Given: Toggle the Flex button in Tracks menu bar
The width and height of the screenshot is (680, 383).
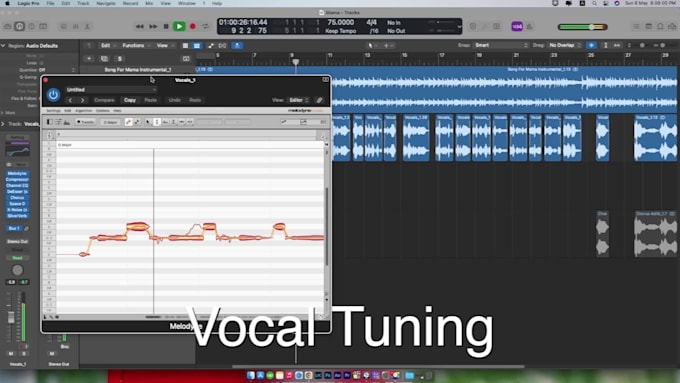Looking at the screenshot, I should point(222,46).
